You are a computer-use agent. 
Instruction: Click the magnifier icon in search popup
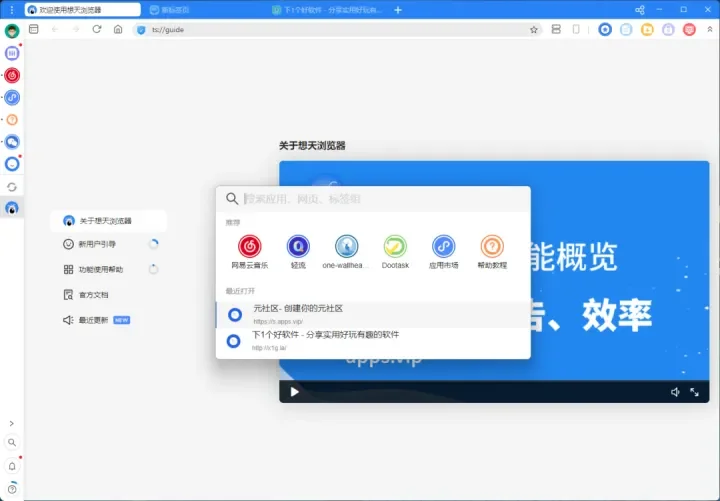click(x=232, y=199)
